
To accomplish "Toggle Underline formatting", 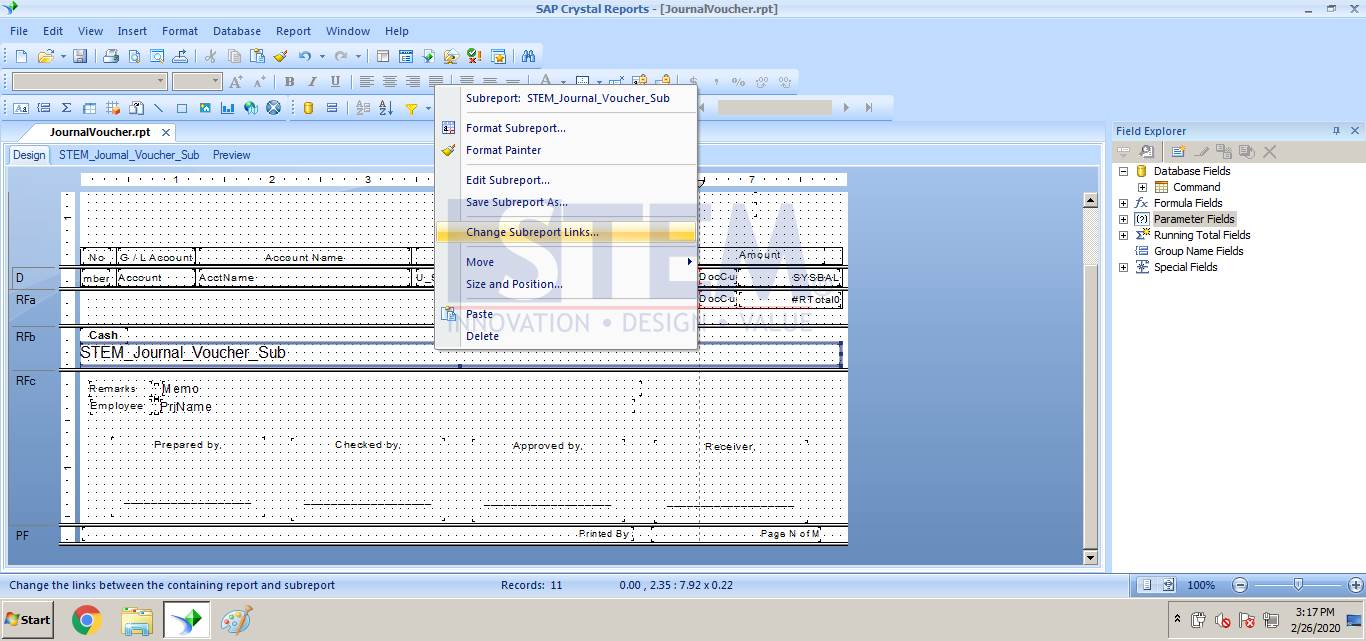I will click(335, 82).
